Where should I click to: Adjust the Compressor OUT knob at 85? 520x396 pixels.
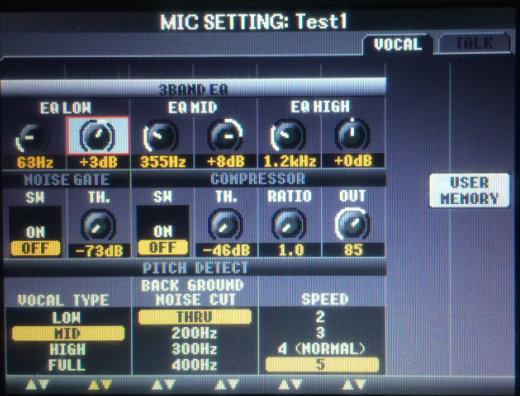[353, 224]
